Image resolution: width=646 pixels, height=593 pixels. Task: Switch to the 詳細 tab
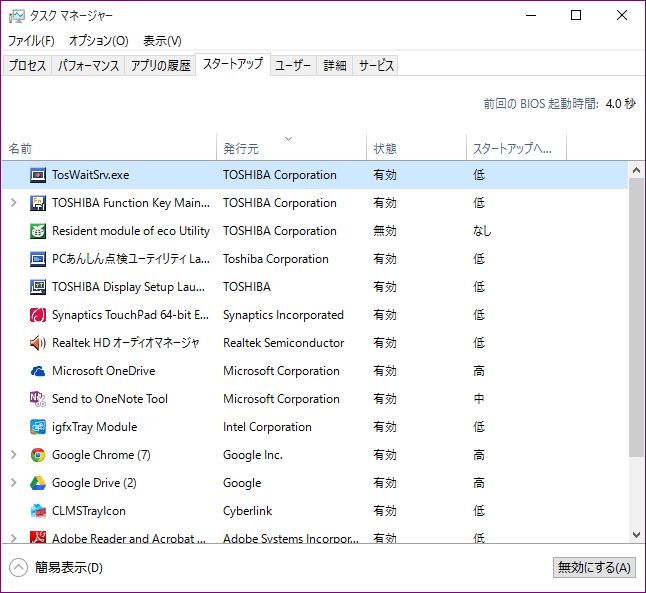(335, 66)
